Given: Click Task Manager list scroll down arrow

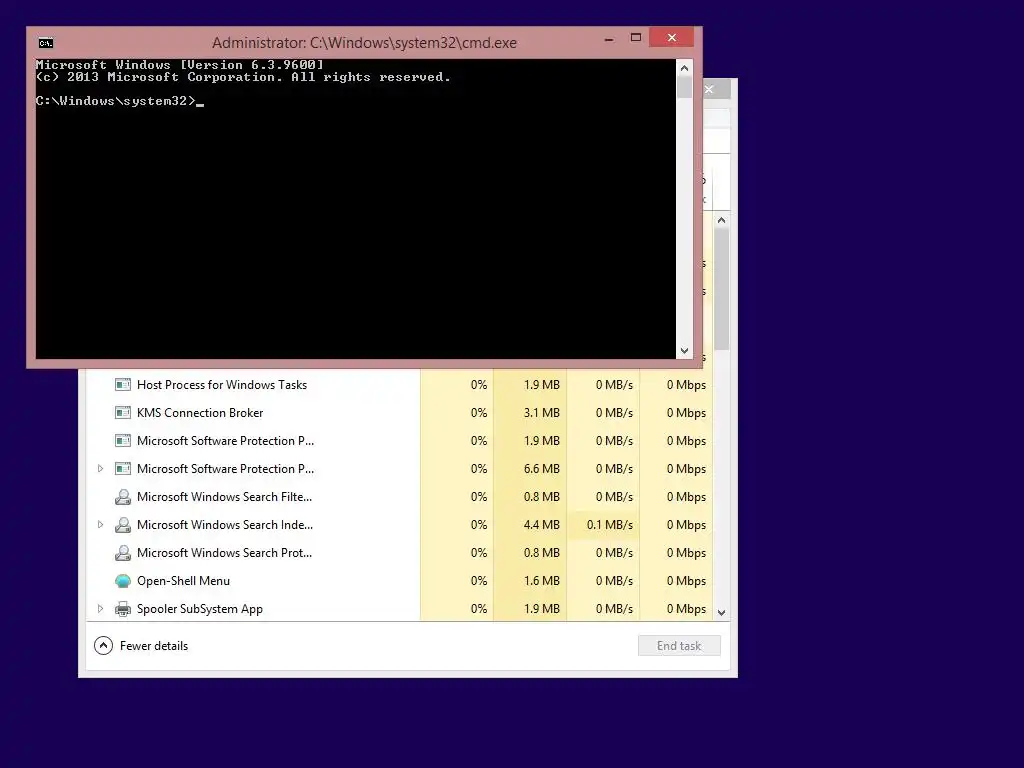Looking at the screenshot, I should pyautogui.click(x=722, y=613).
